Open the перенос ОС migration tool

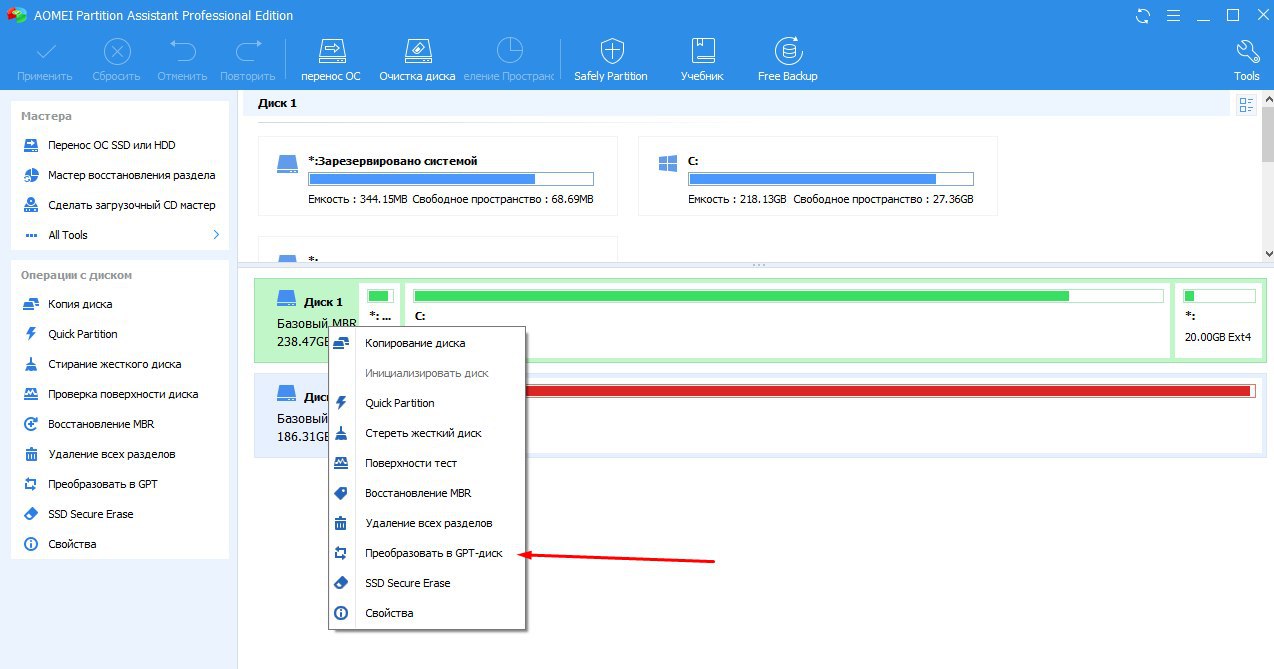pyautogui.click(x=331, y=60)
